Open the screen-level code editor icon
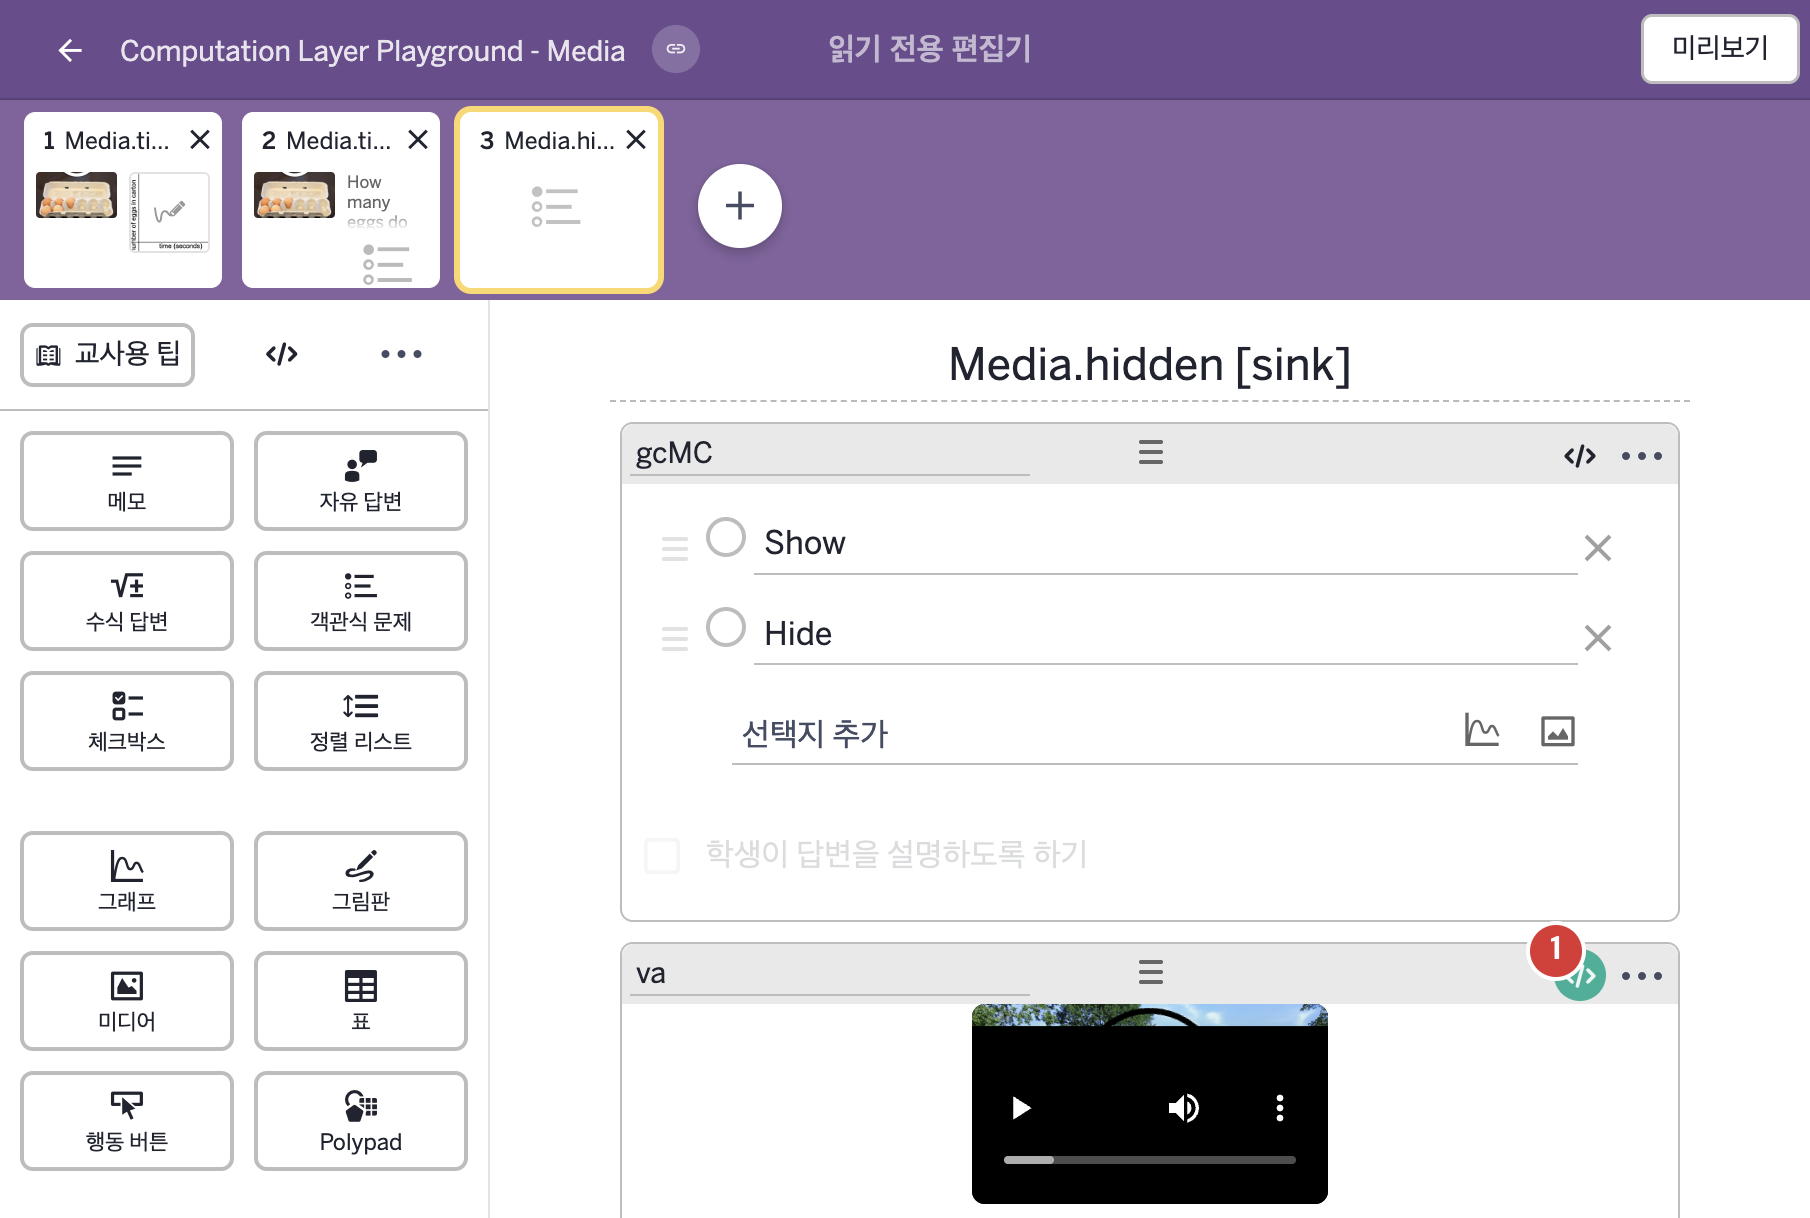The width and height of the screenshot is (1810, 1218). (x=282, y=354)
